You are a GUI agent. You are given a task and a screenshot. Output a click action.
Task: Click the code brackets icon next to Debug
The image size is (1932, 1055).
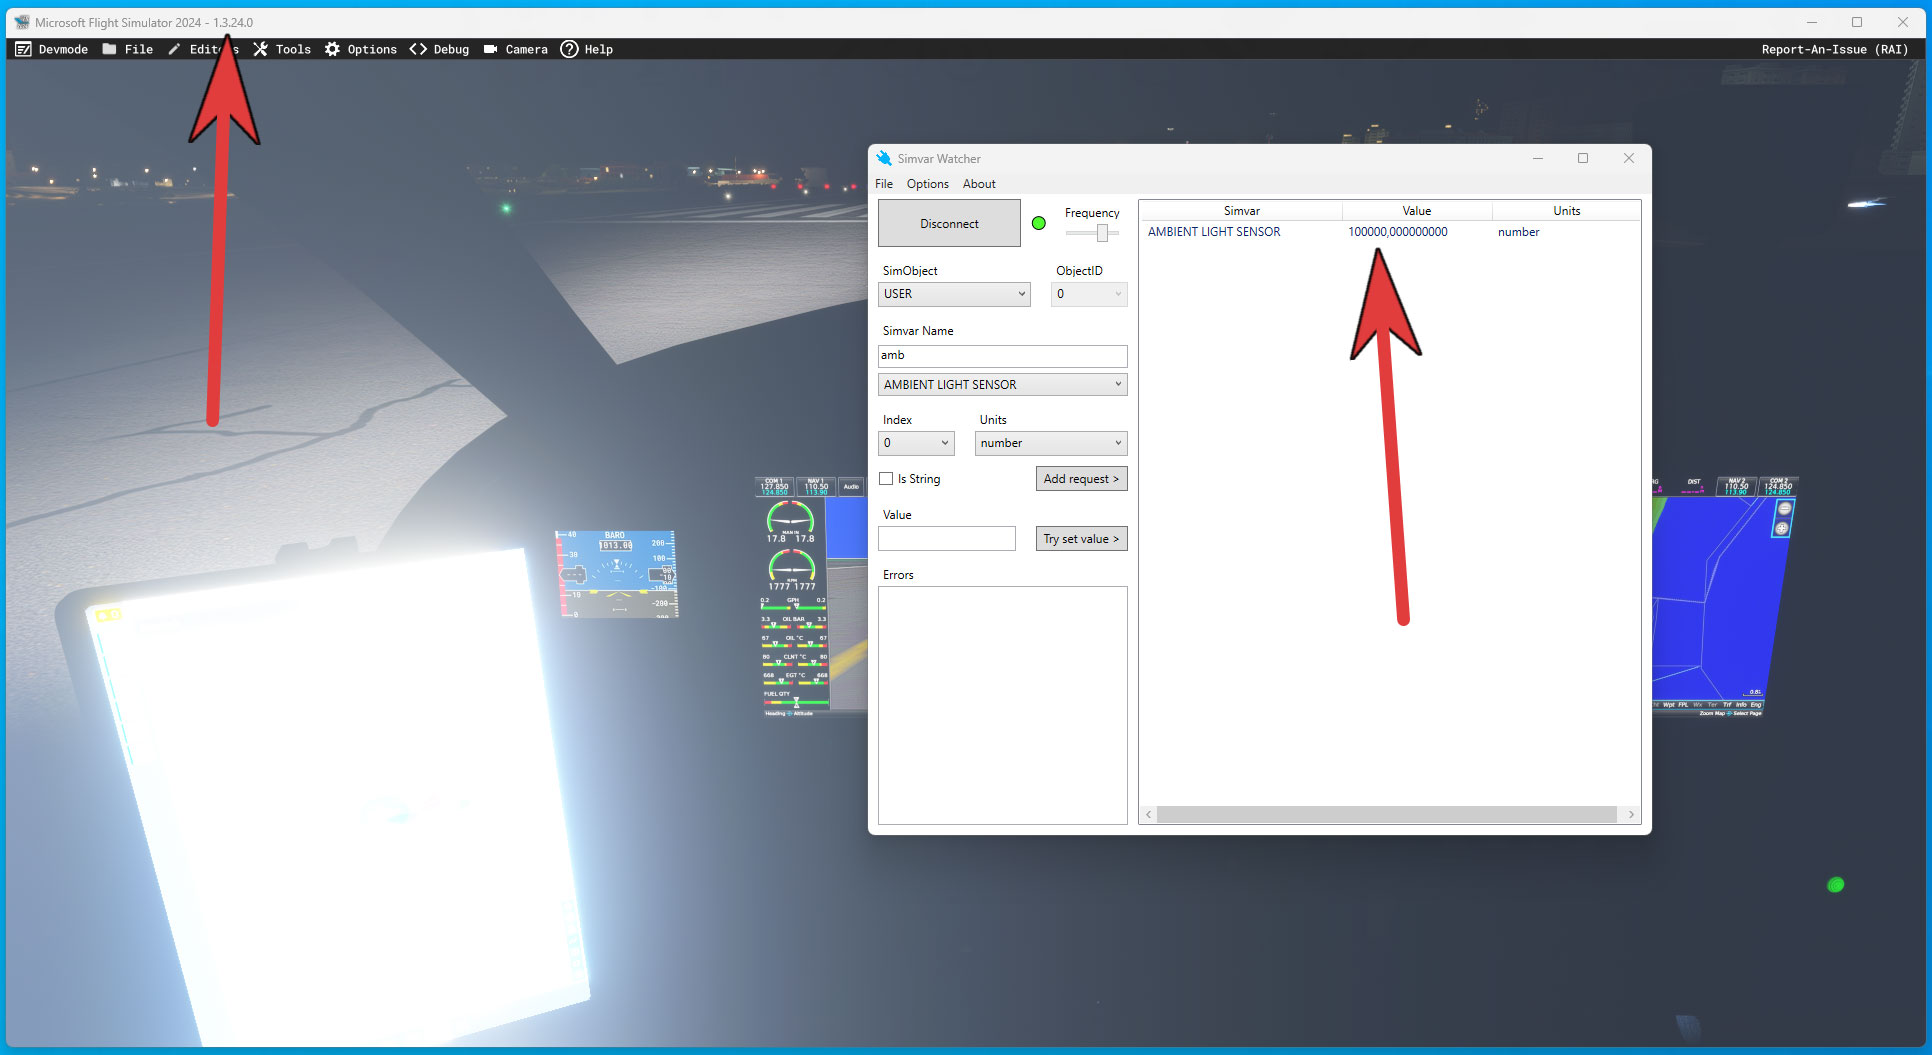(x=418, y=49)
